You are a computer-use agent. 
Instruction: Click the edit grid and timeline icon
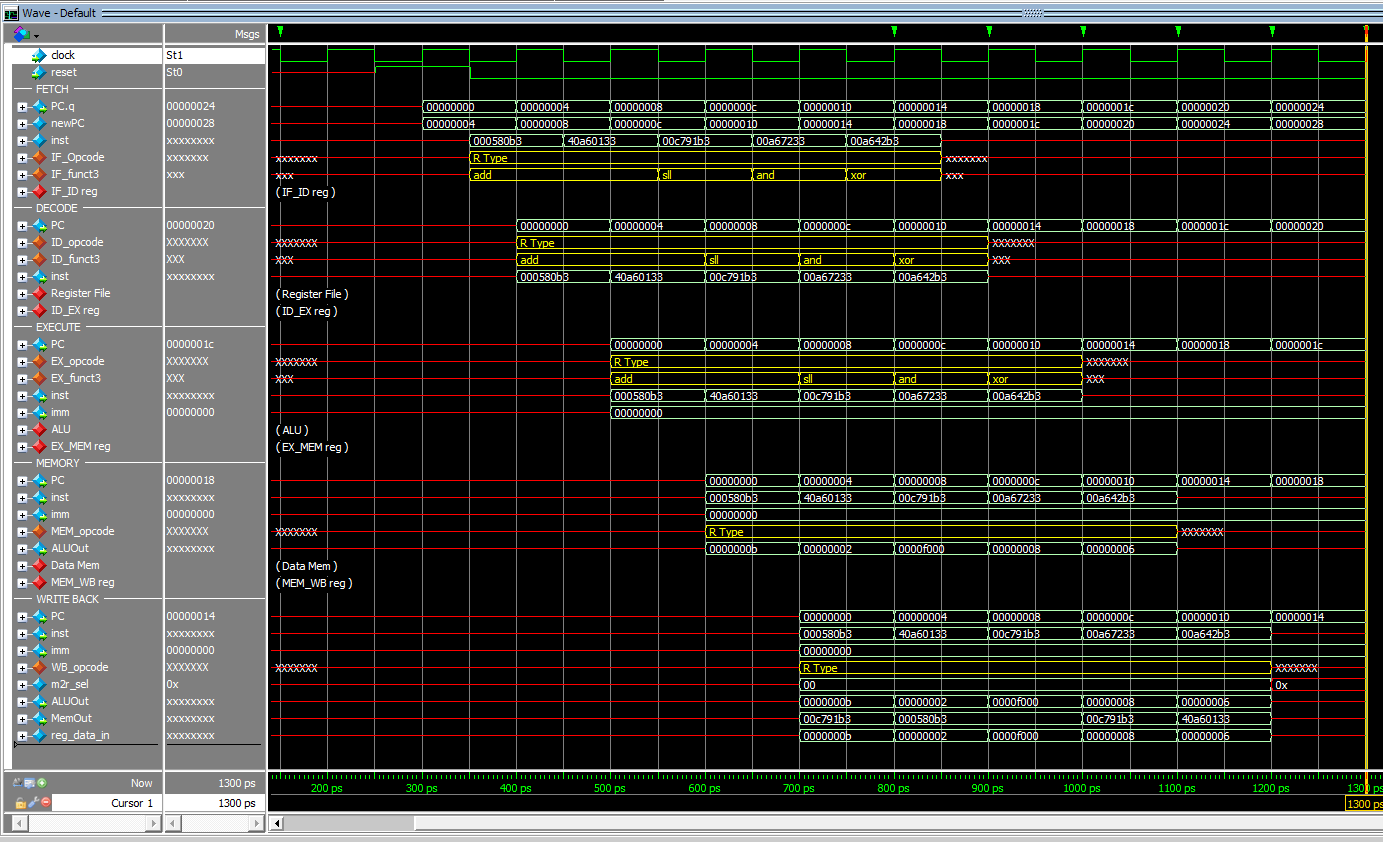pyautogui.click(x=30, y=783)
